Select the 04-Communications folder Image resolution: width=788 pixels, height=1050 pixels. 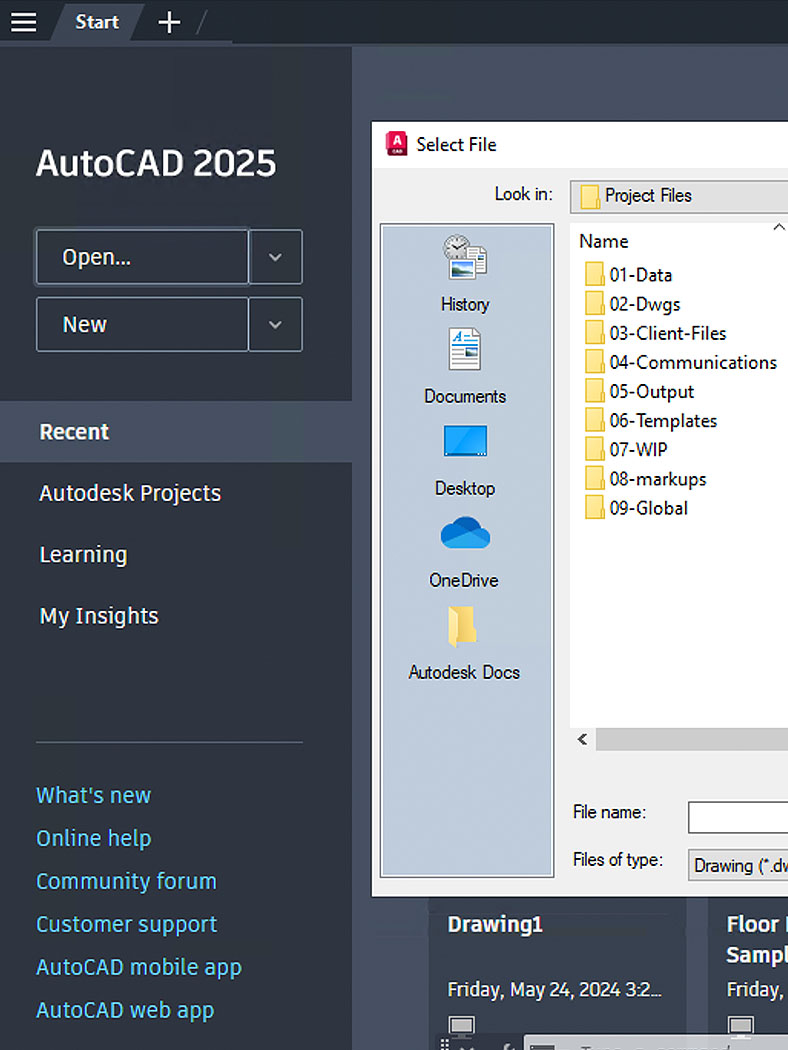point(680,362)
